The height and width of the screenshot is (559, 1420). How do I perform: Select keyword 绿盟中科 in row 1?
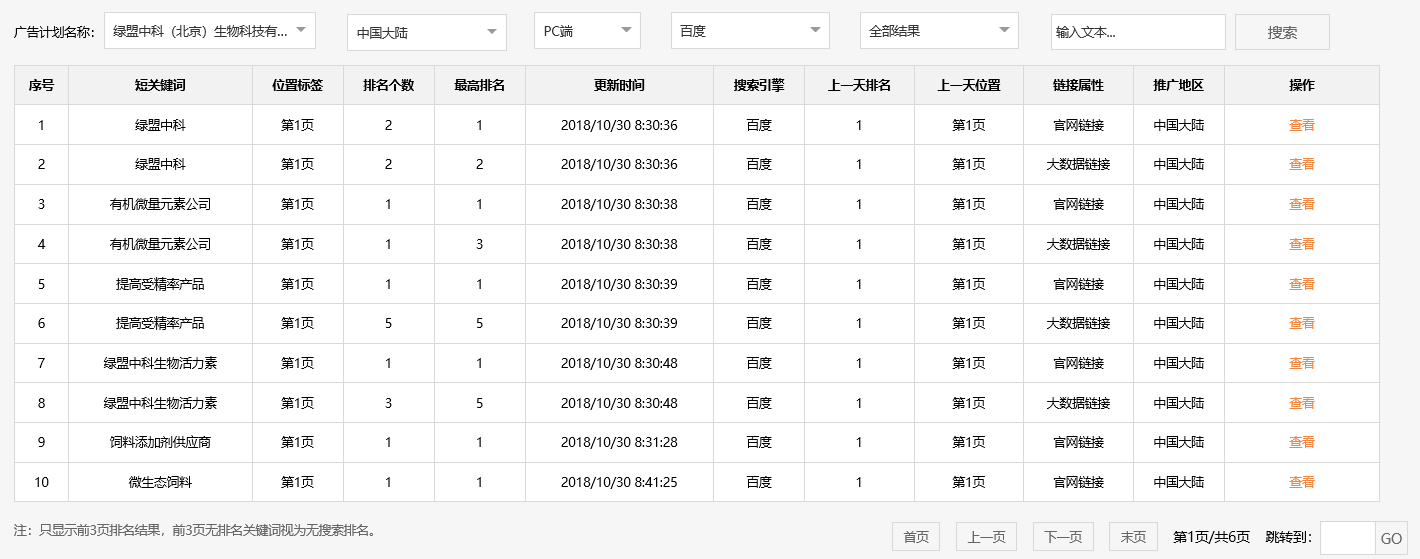[x=160, y=125]
